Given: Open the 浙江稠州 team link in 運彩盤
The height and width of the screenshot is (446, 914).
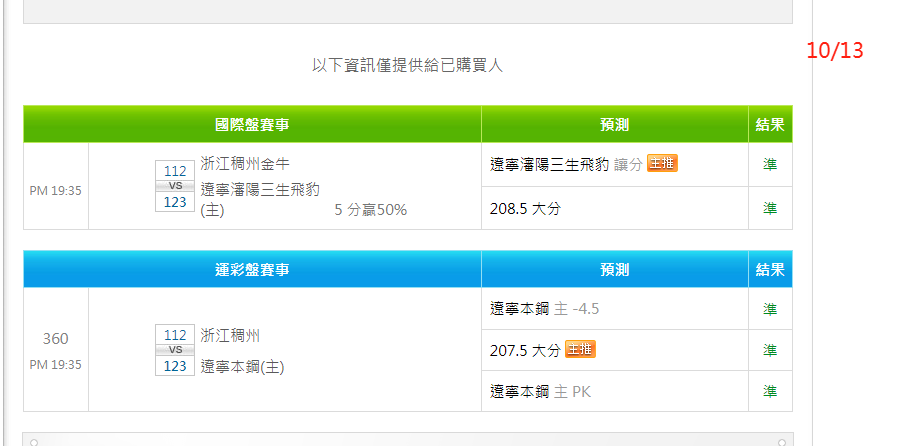Looking at the screenshot, I should click(230, 335).
